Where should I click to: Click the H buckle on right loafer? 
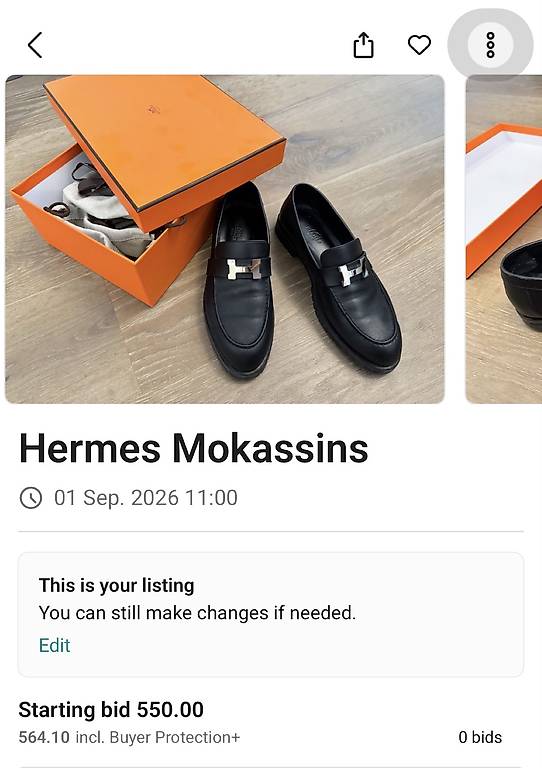[x=353, y=270]
